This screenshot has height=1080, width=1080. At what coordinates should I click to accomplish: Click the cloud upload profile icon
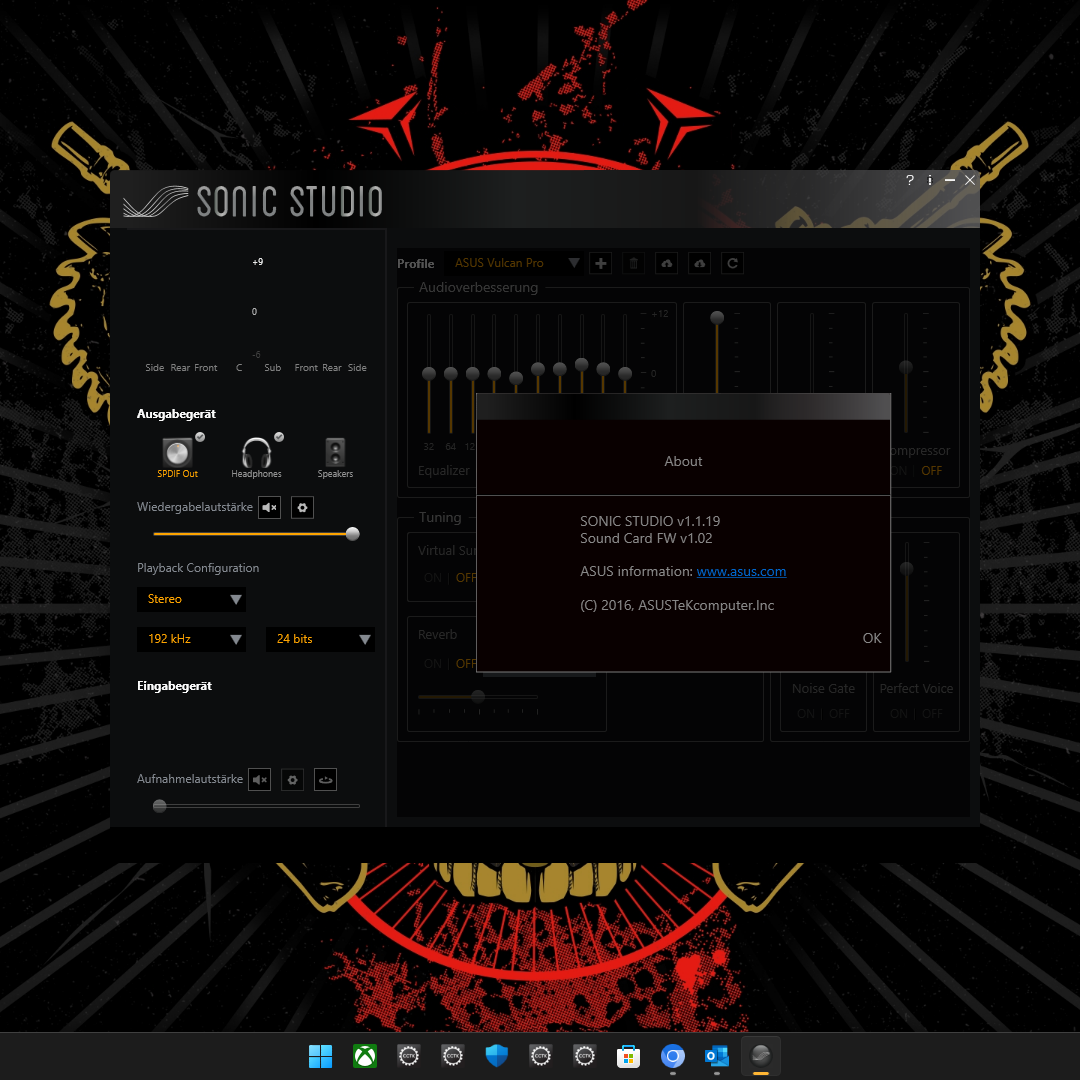click(667, 263)
